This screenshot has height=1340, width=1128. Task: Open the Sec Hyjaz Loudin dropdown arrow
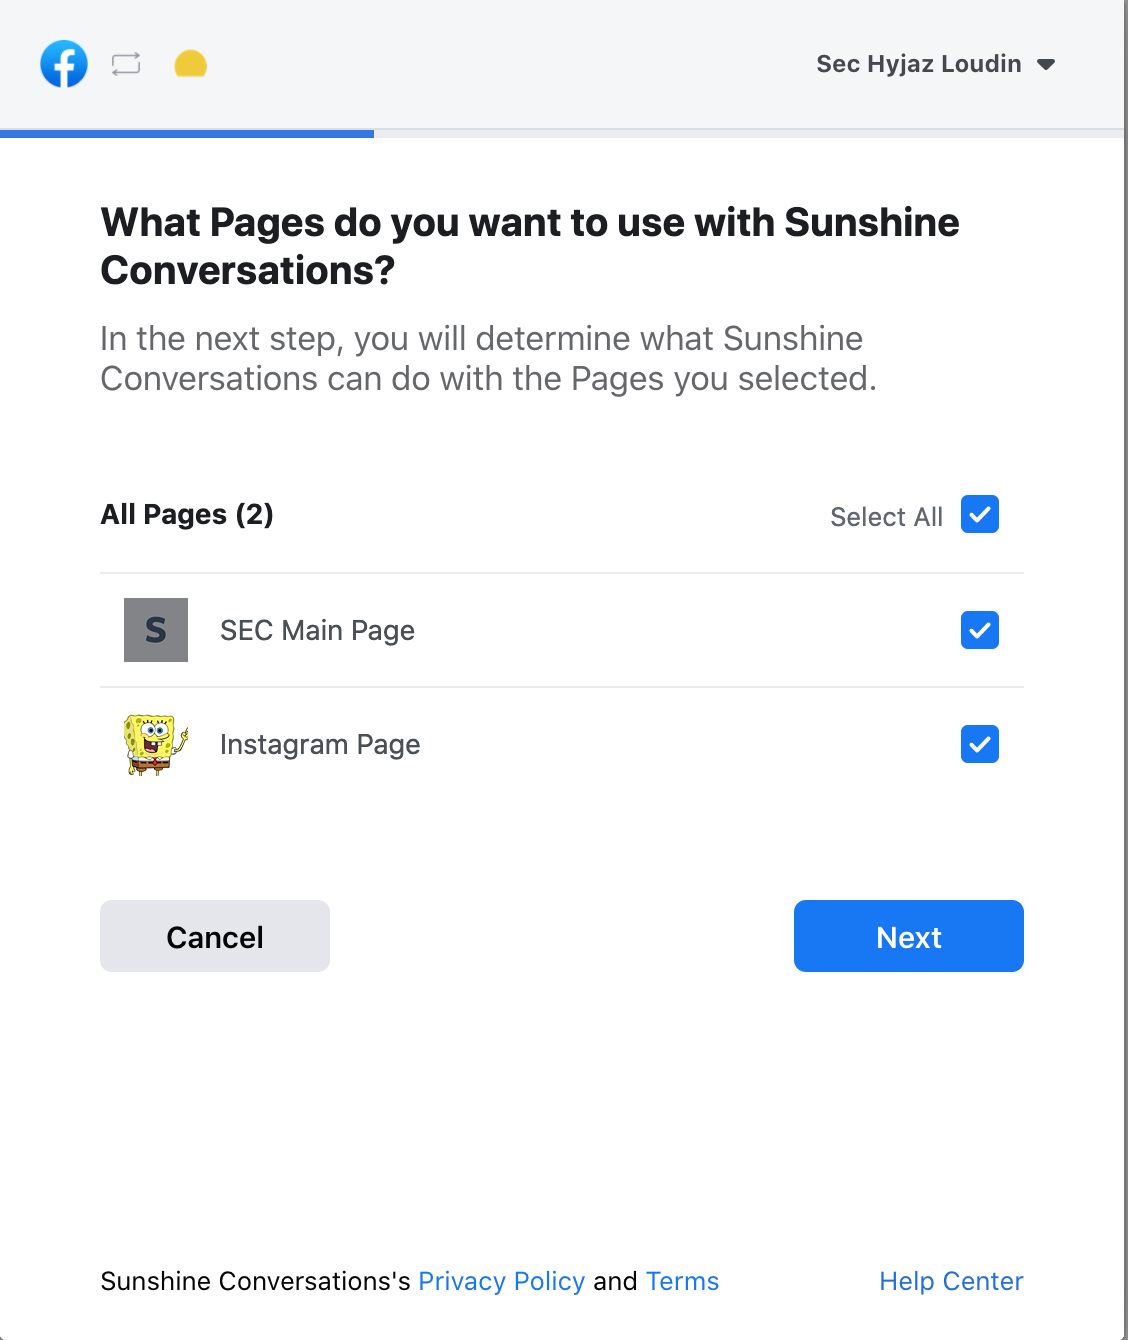coord(1046,64)
